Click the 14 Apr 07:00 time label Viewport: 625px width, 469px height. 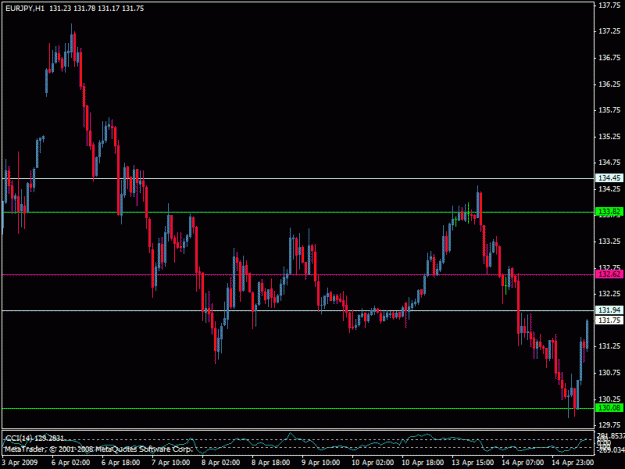point(523,463)
